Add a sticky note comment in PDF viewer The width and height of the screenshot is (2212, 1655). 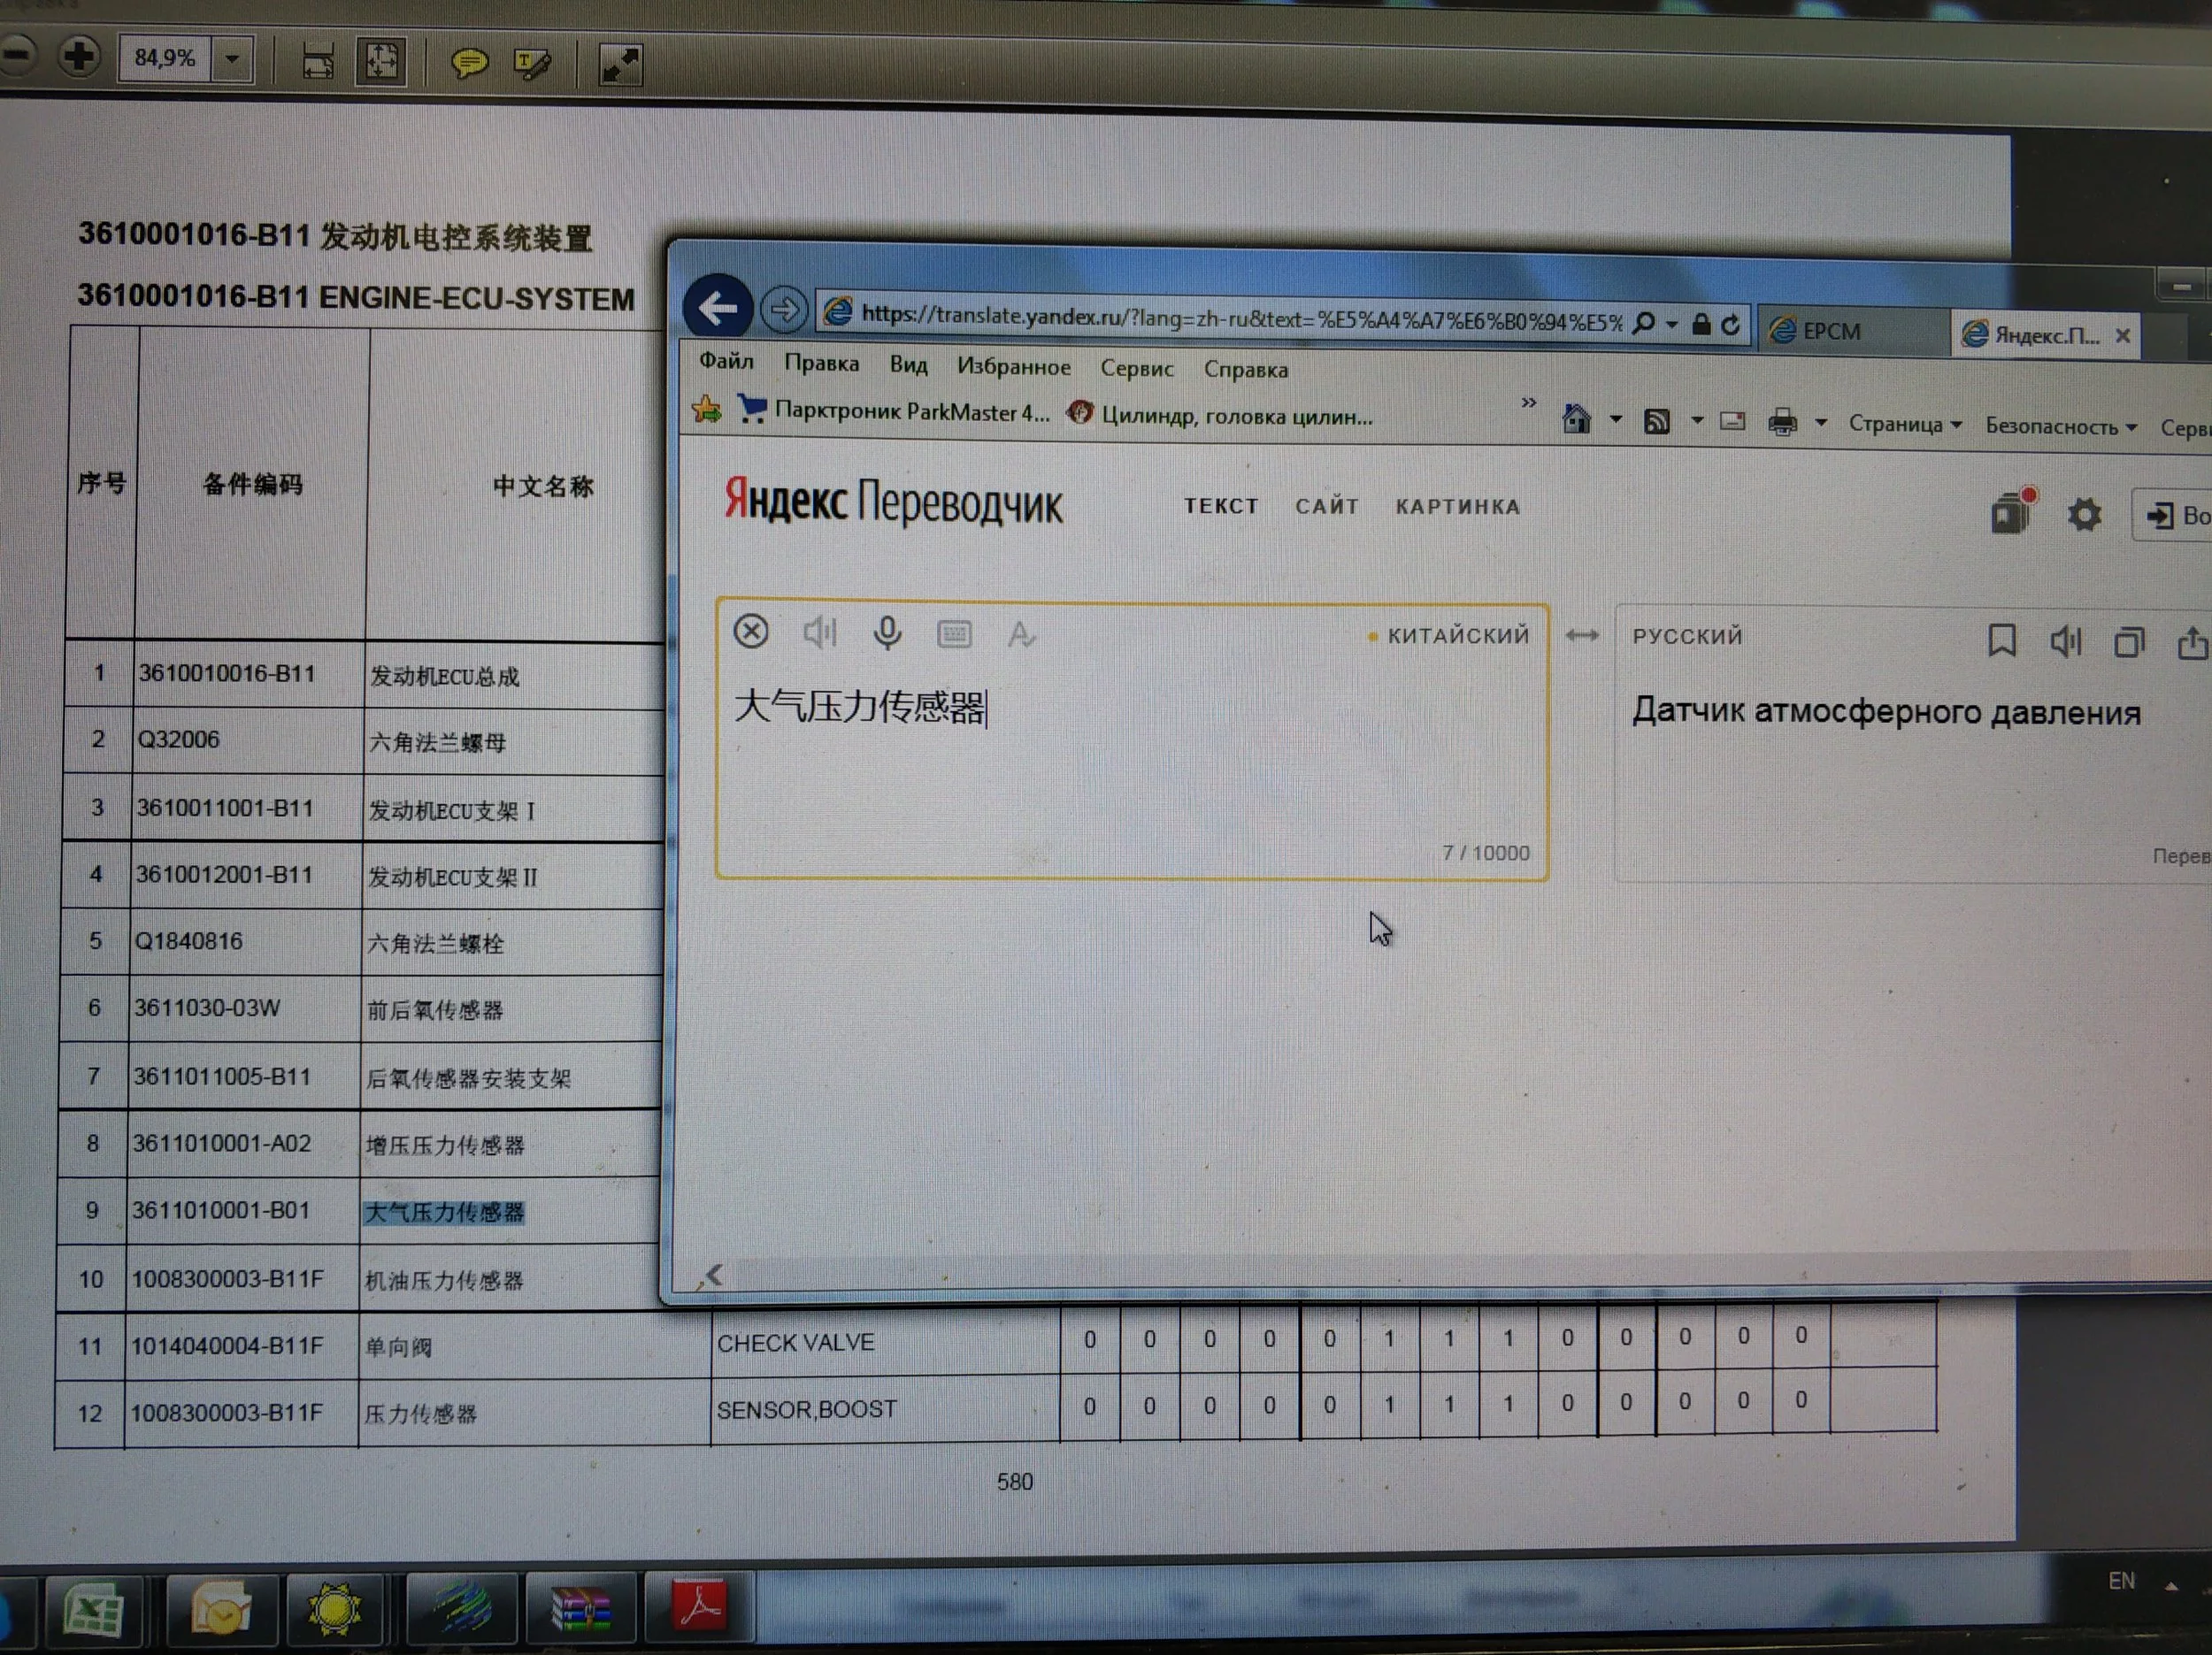(x=469, y=64)
